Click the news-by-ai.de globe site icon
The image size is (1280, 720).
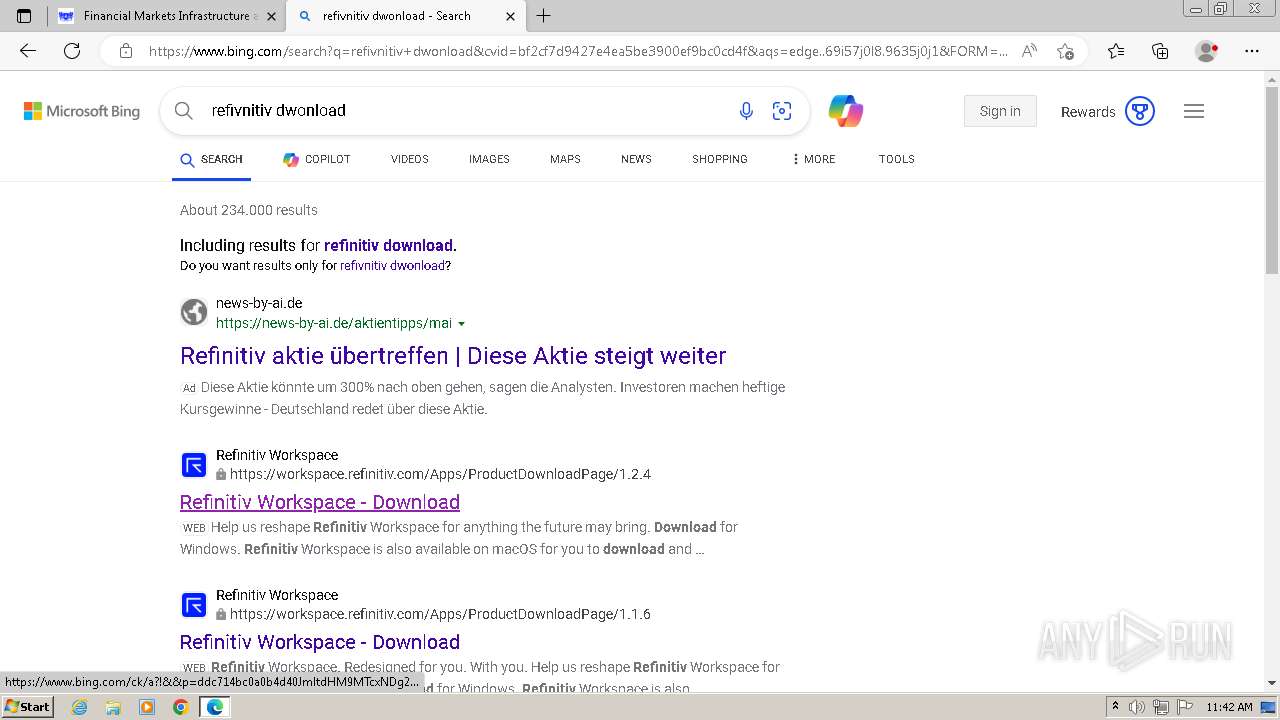(x=194, y=312)
